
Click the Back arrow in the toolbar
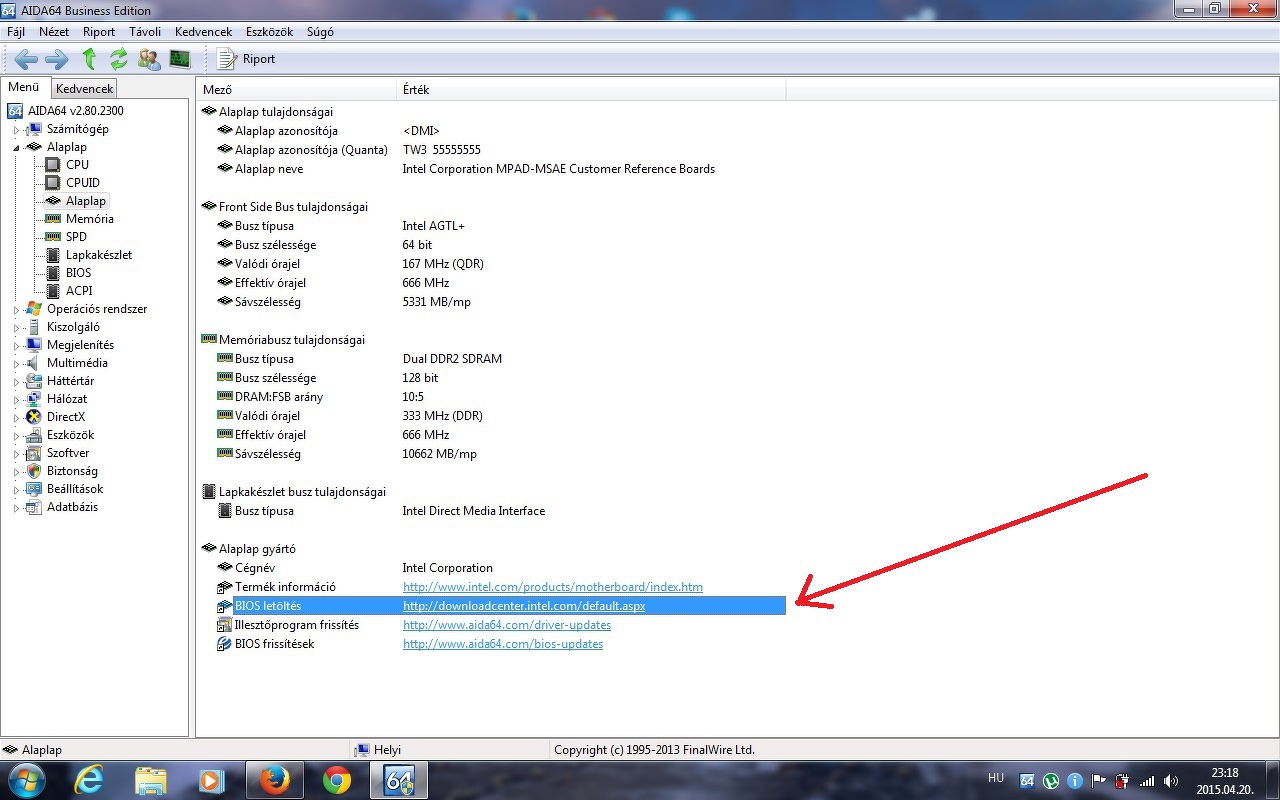point(26,59)
